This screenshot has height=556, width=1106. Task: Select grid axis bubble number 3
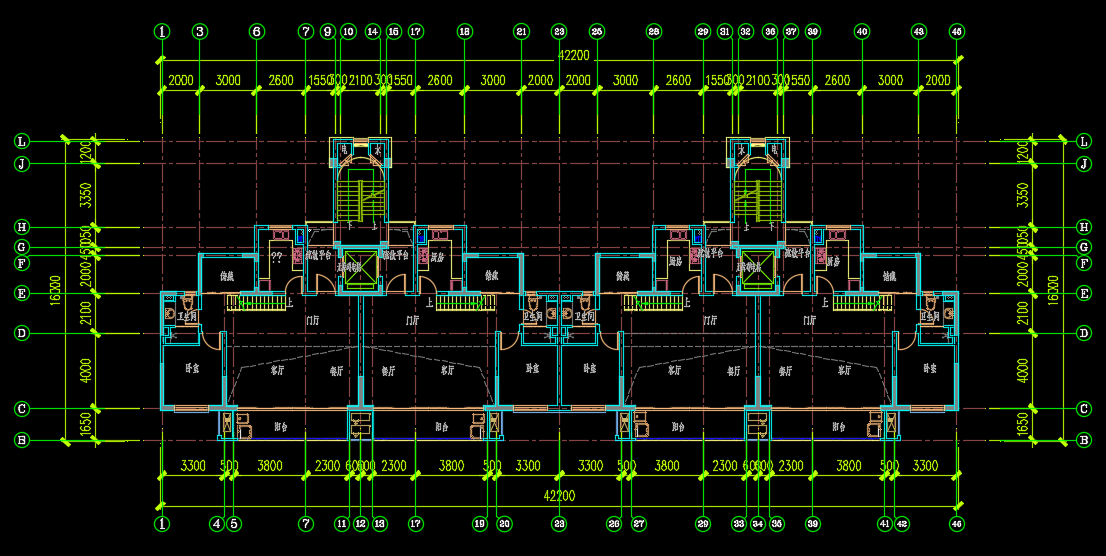[200, 32]
